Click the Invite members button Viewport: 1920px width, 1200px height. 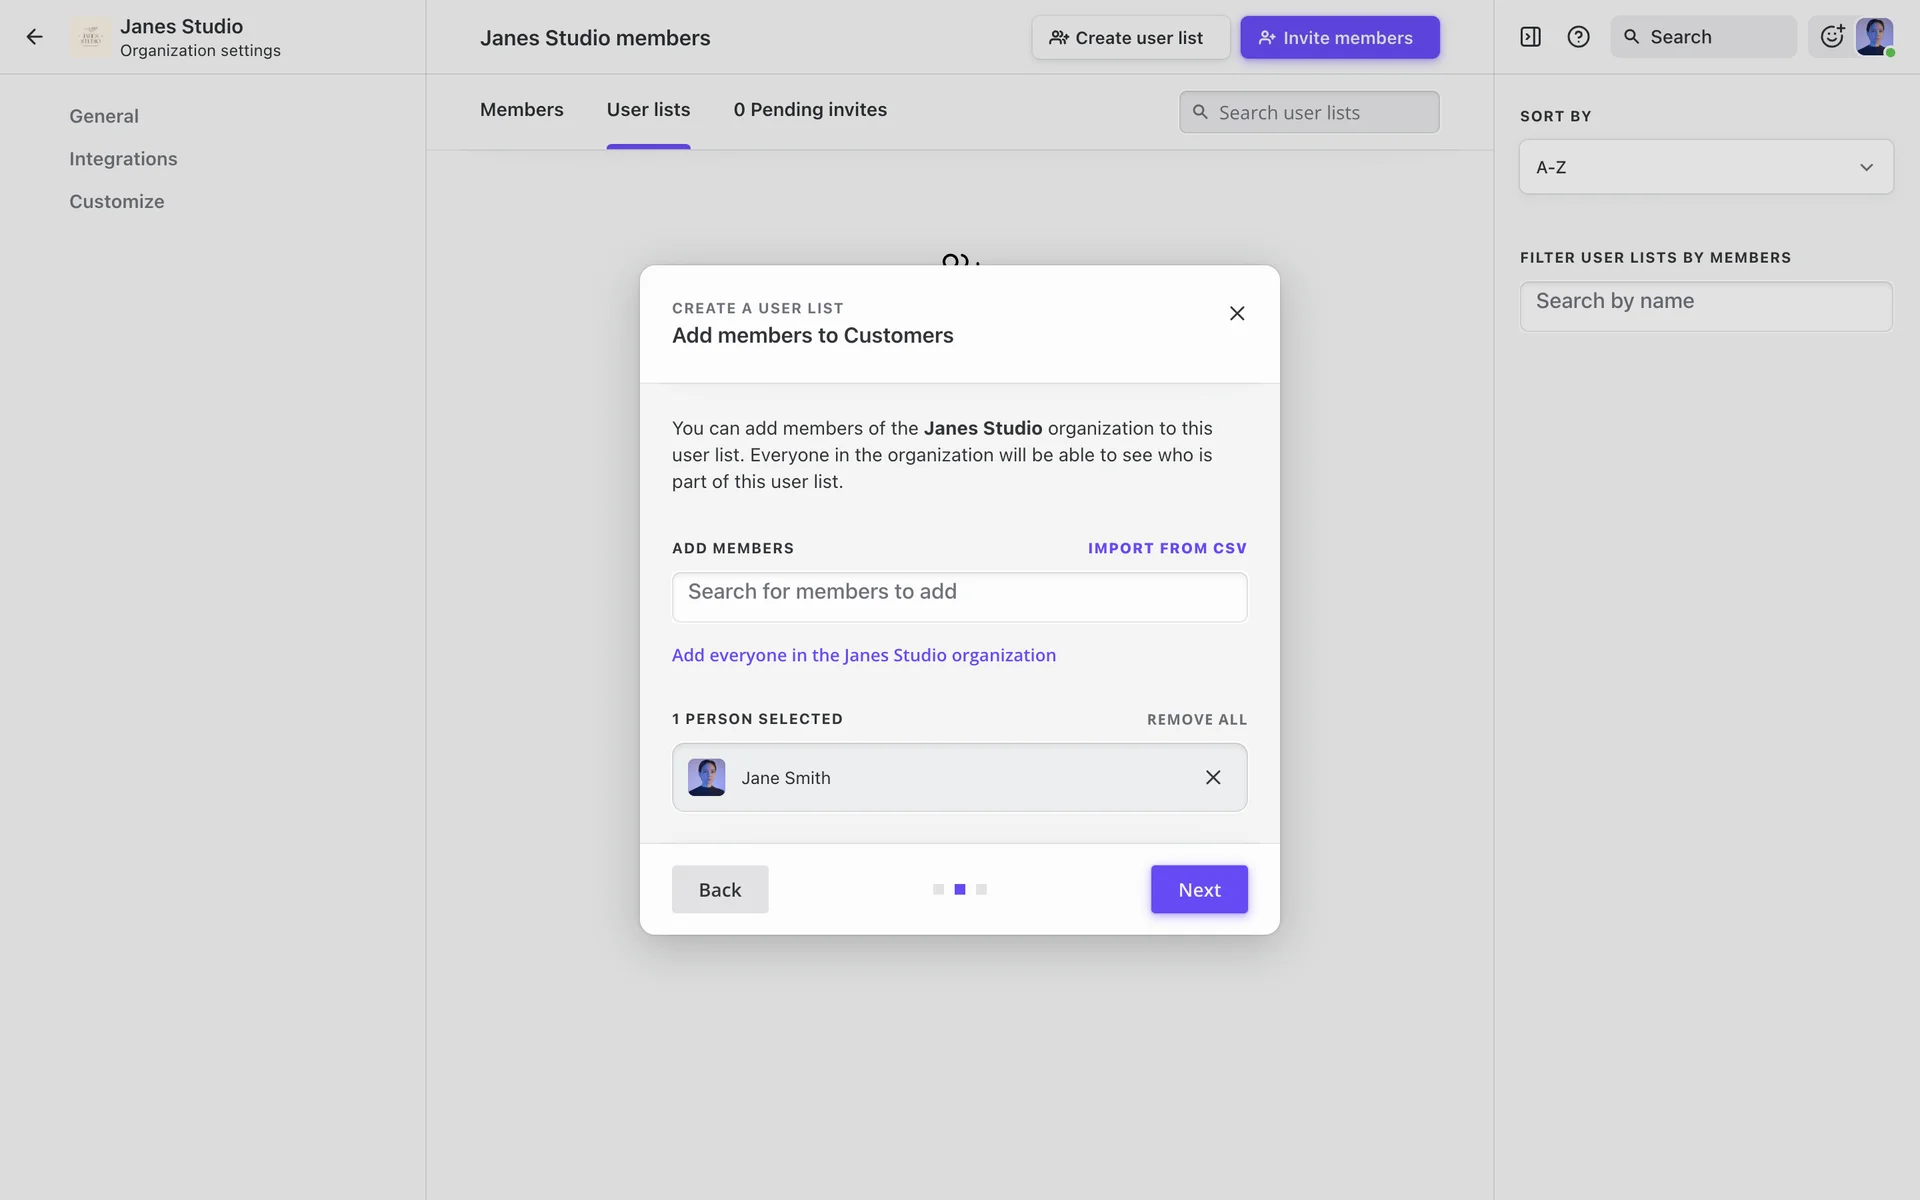pyautogui.click(x=1339, y=37)
